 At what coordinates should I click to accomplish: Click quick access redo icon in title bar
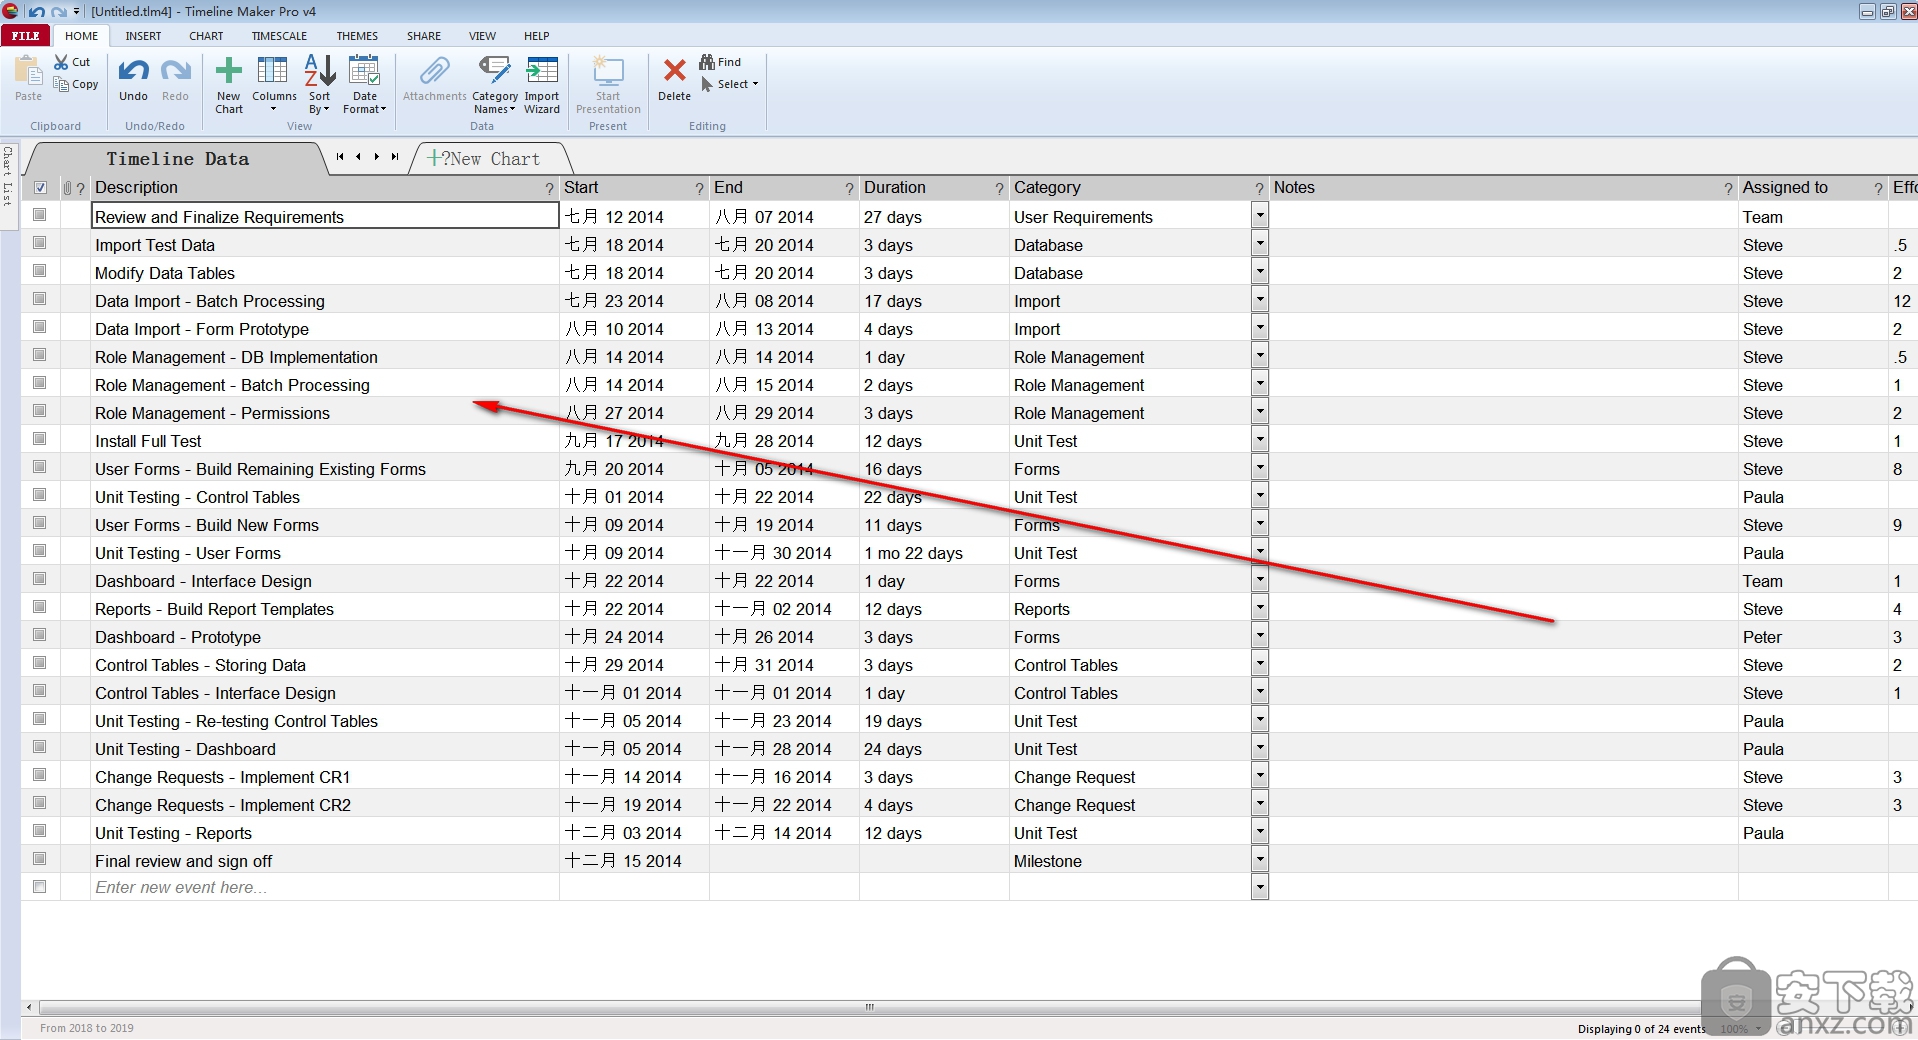click(x=59, y=11)
